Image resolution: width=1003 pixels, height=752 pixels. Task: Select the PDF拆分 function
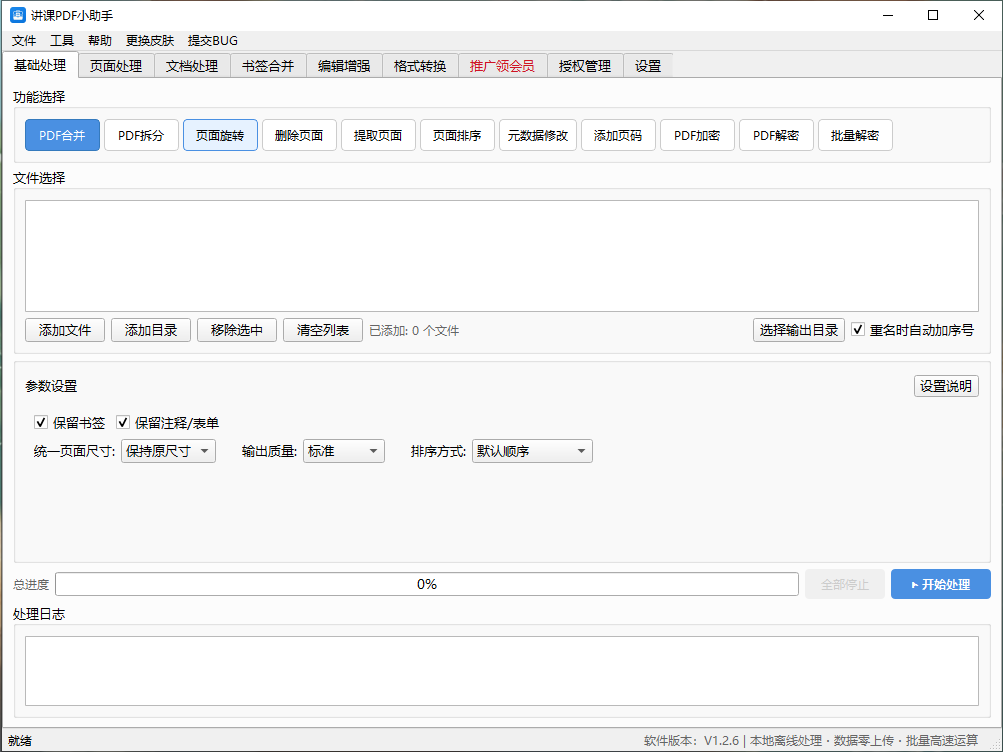click(x=141, y=136)
